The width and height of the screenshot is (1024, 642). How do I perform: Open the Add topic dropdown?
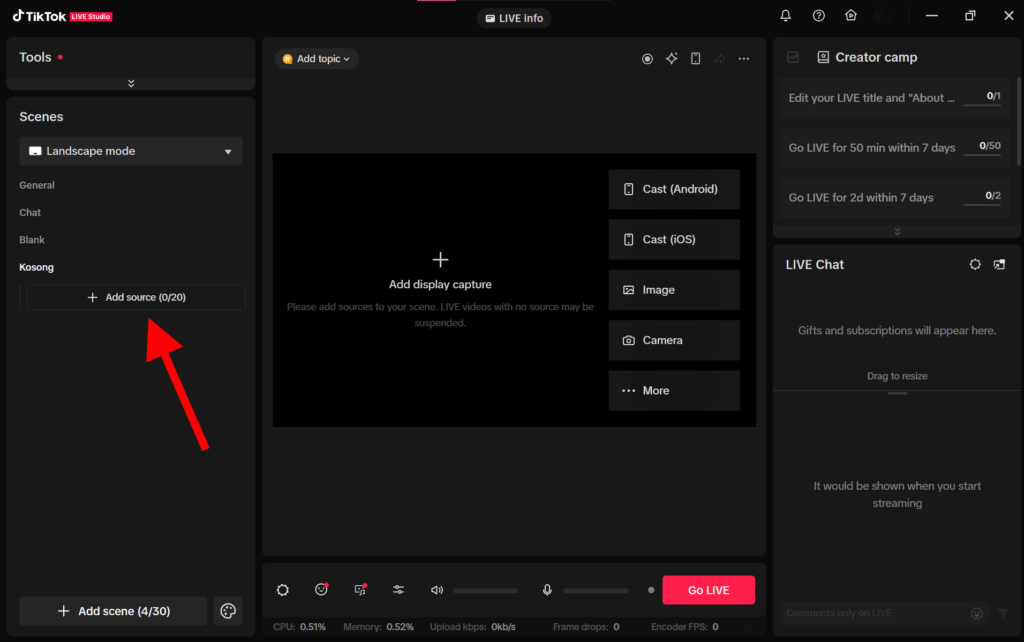tap(317, 59)
